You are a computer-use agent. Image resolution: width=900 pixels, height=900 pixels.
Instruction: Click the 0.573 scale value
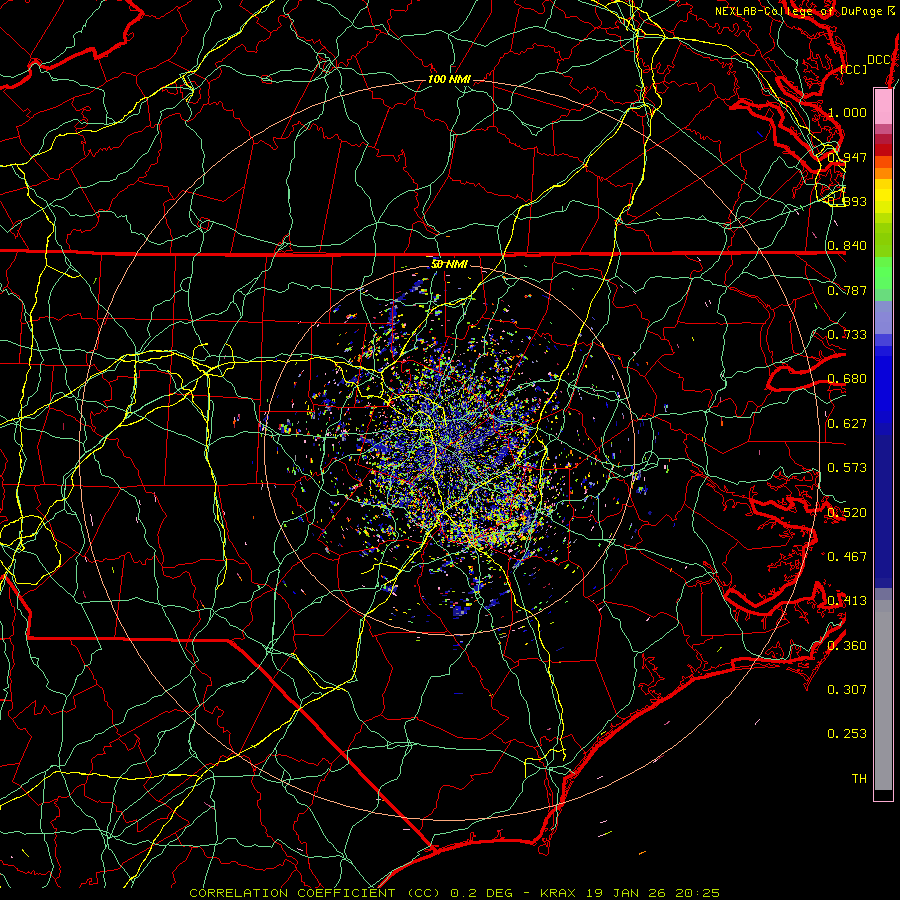coord(847,468)
